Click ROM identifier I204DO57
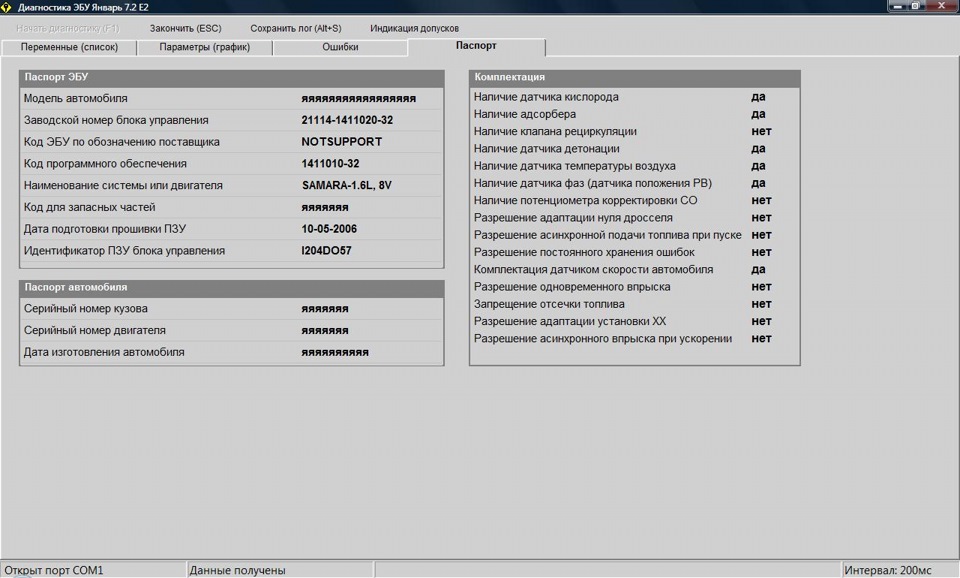Image resolution: width=960 pixels, height=578 pixels. (x=326, y=250)
